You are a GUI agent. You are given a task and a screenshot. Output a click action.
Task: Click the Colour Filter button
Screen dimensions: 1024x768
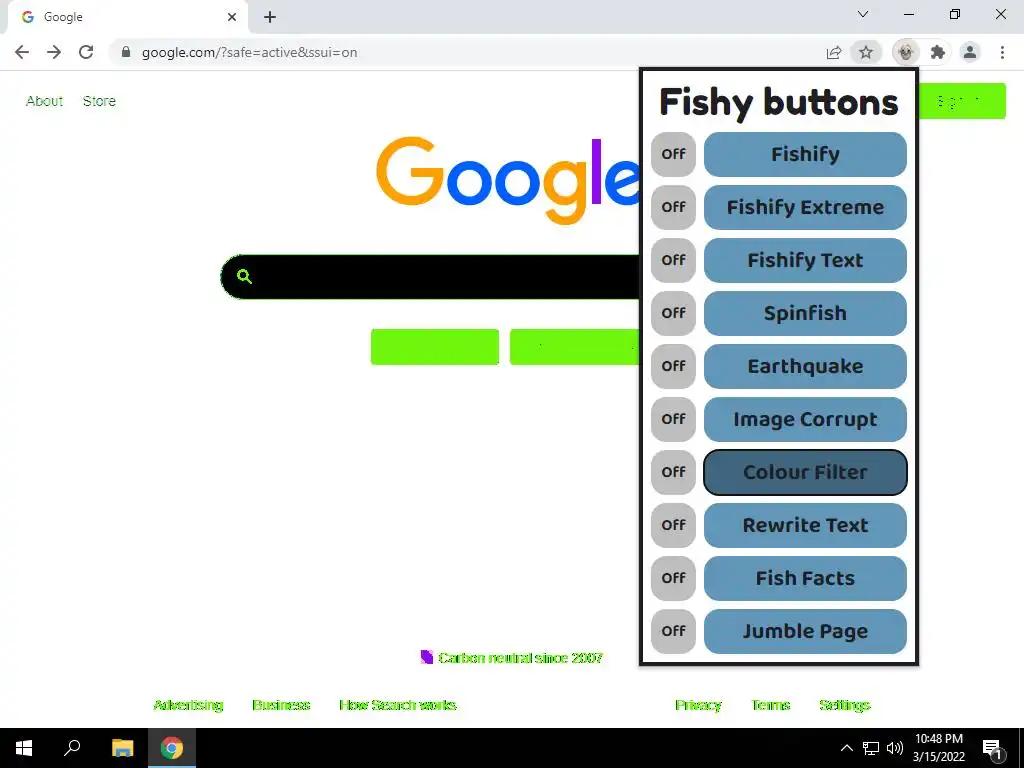pos(805,472)
